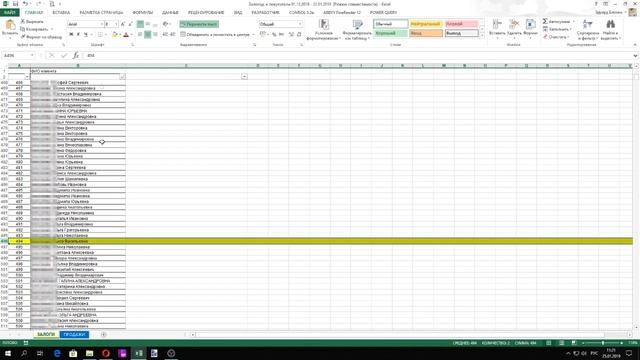Open Find and Select binoculars
The width and height of the screenshot is (640, 360).
(610, 30)
